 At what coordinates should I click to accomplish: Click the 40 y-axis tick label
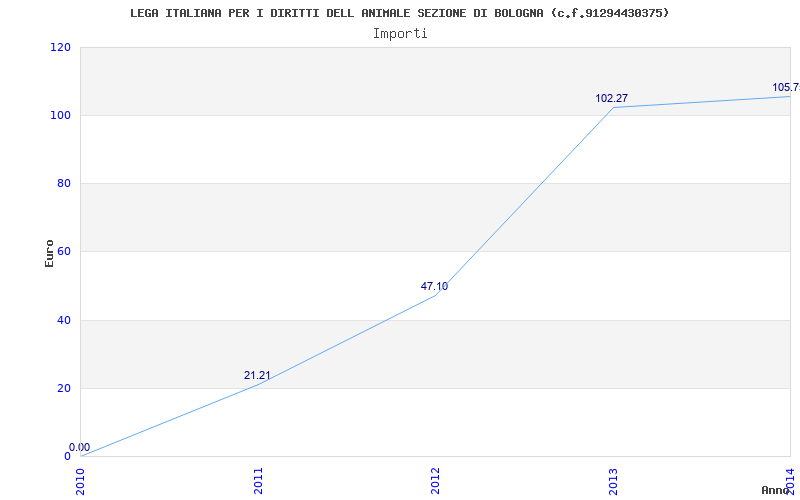pyautogui.click(x=64, y=320)
